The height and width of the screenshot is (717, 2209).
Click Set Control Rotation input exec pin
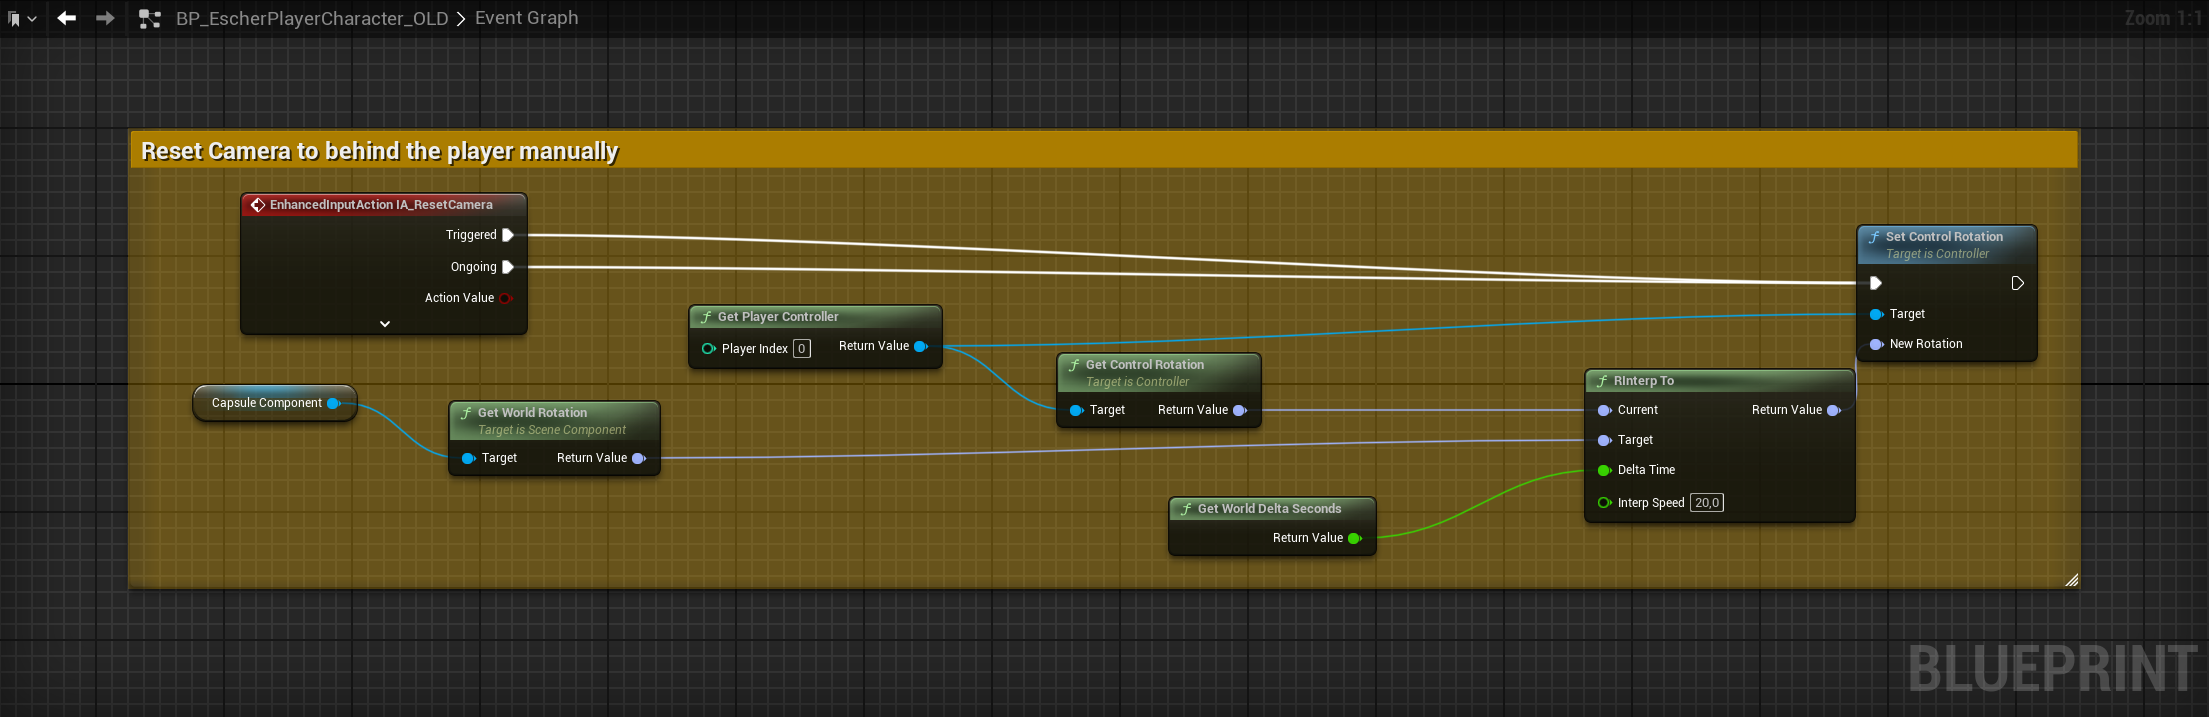click(1876, 283)
